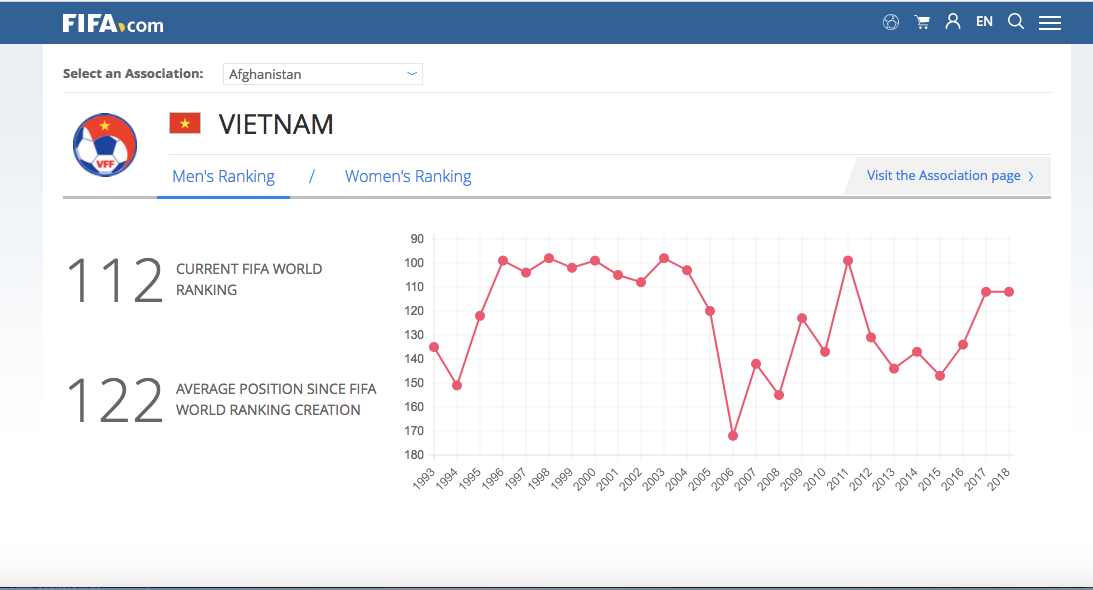Select the 2016 data point on chart

[963, 345]
